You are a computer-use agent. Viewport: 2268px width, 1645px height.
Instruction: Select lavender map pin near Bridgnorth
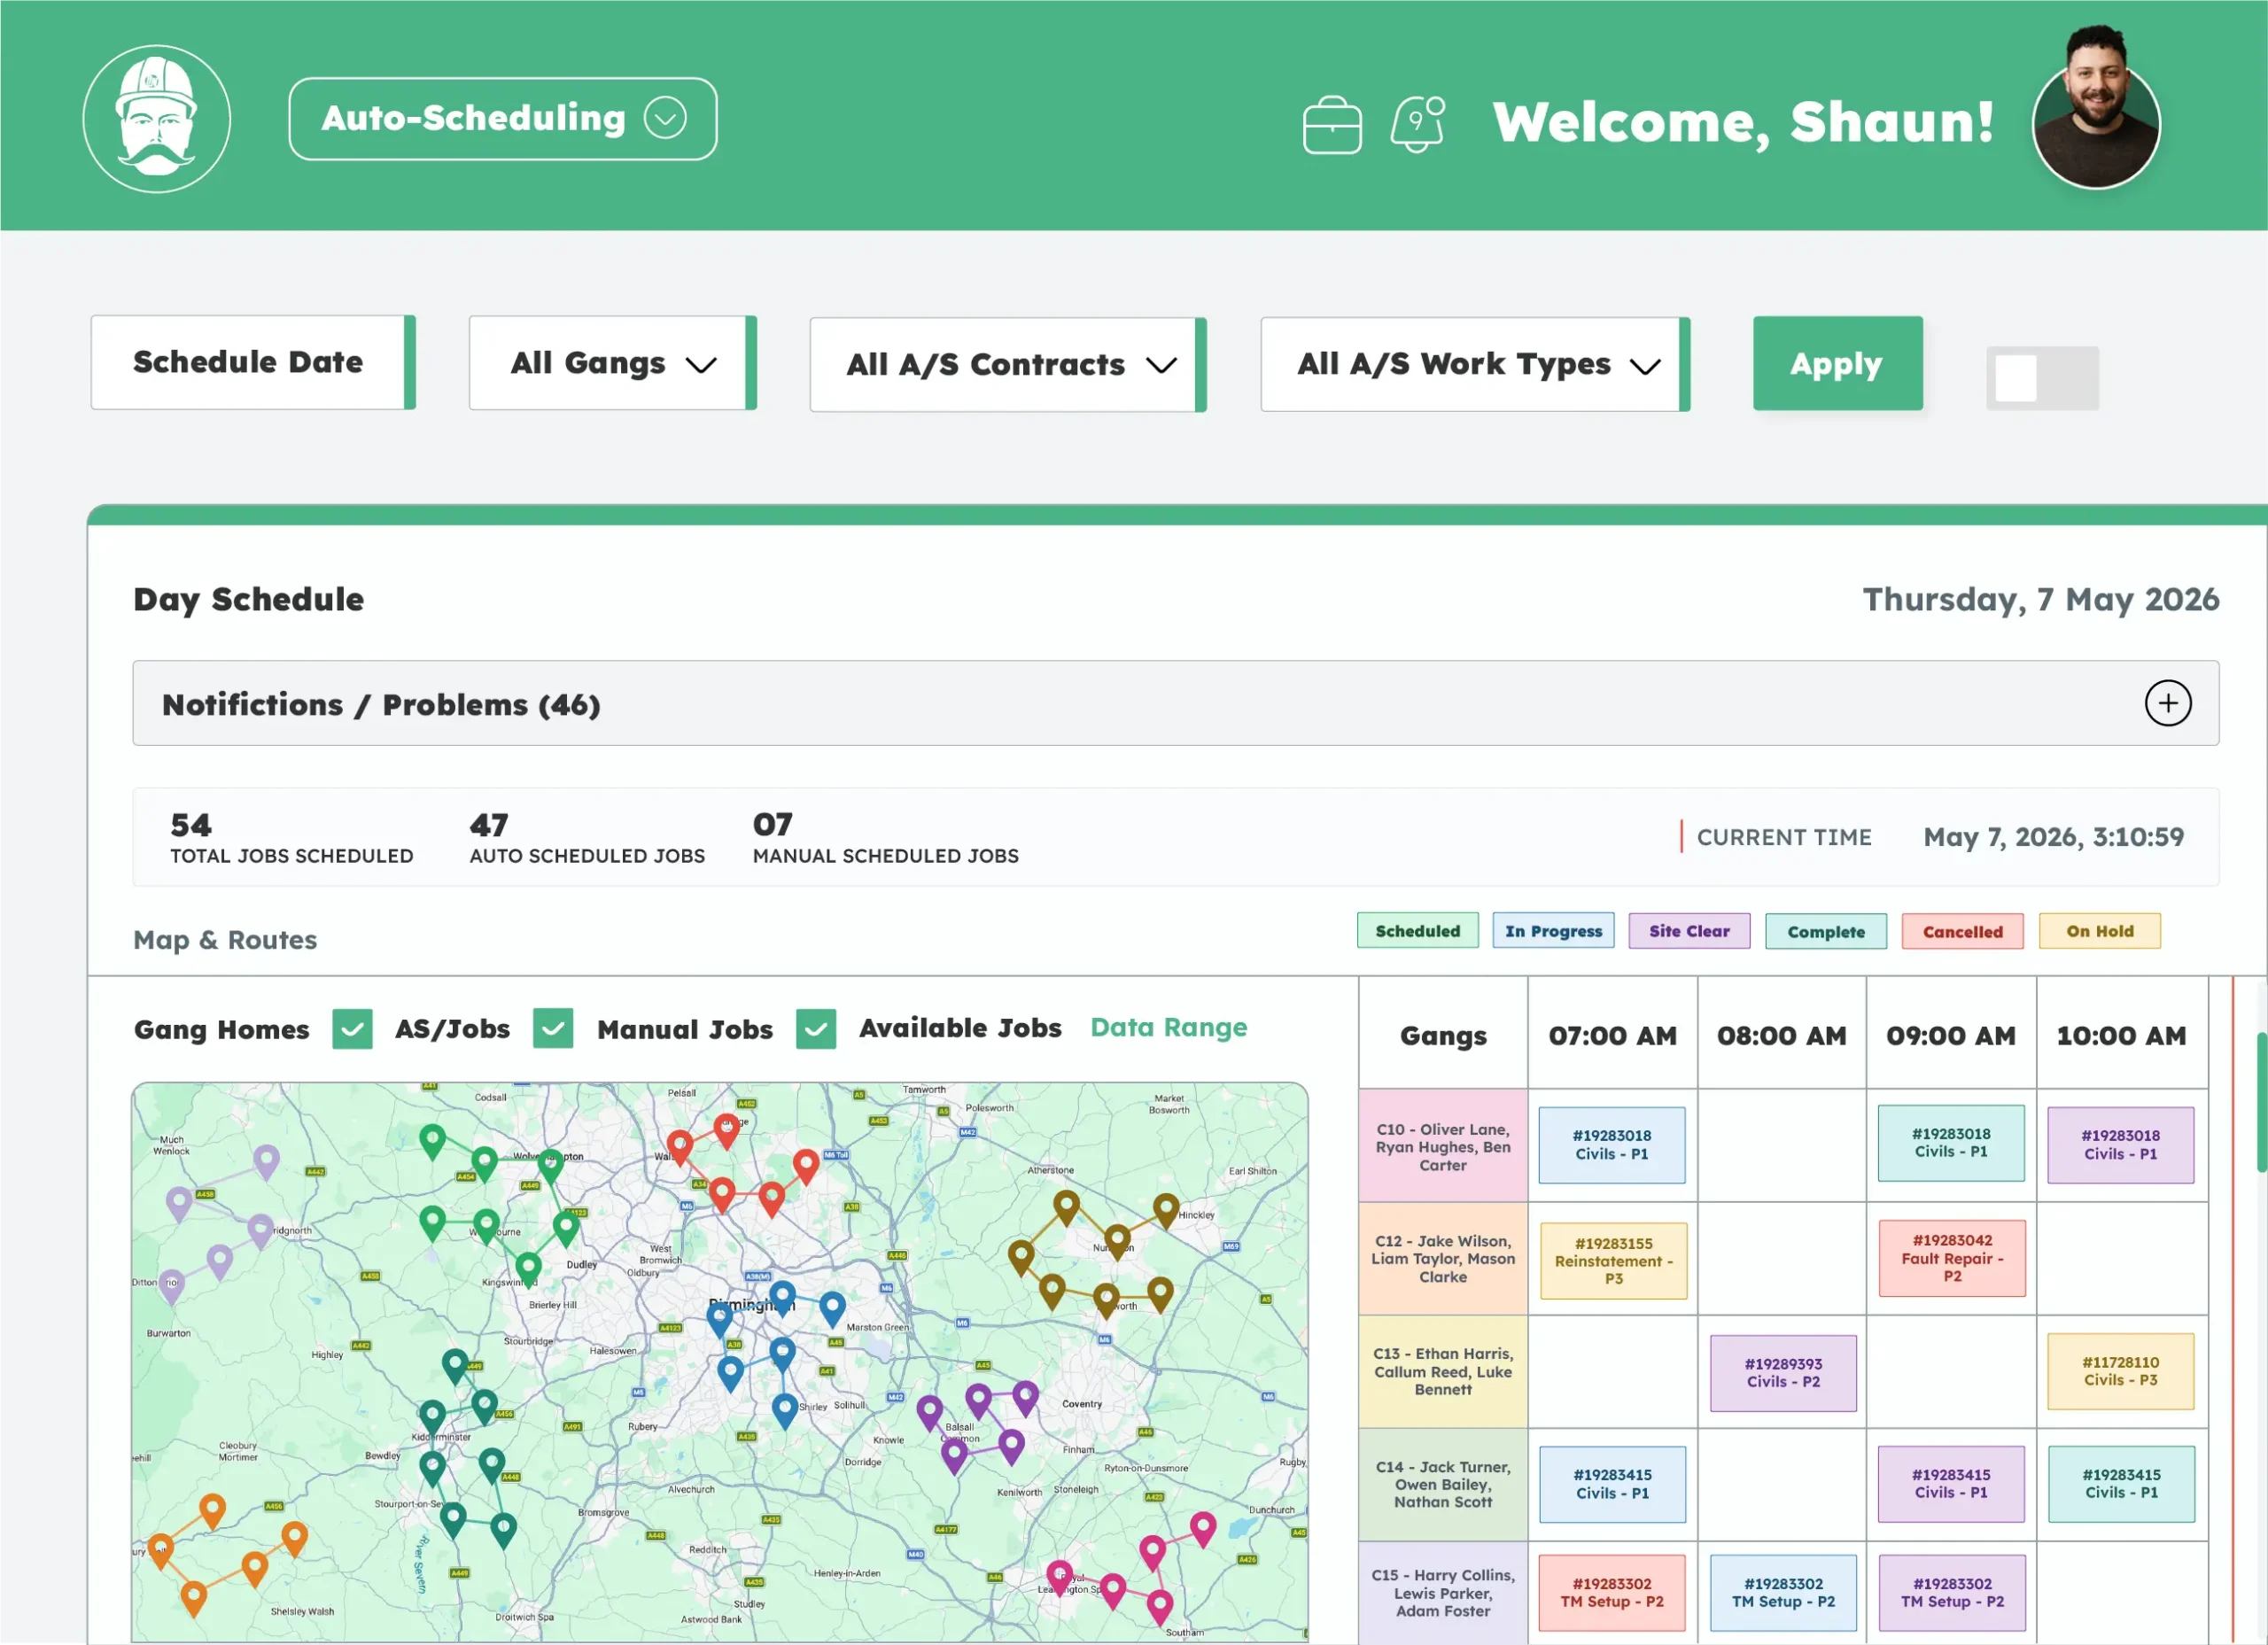click(260, 1232)
